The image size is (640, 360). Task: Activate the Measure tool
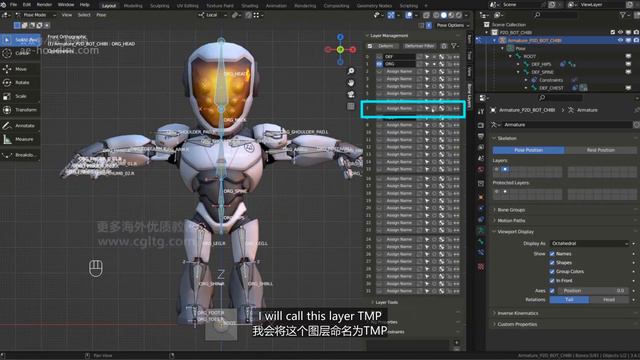coord(20,139)
